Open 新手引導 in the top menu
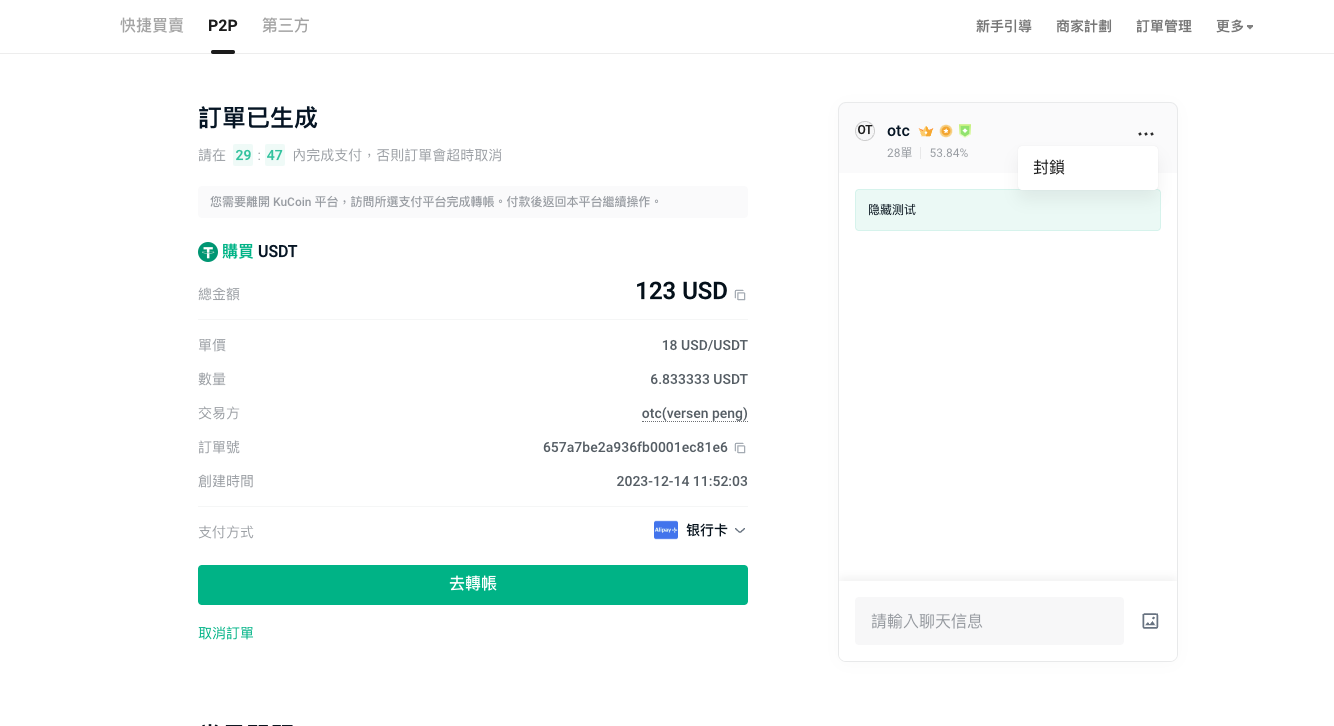Viewport: 1334px width, 726px height. tap(1004, 26)
